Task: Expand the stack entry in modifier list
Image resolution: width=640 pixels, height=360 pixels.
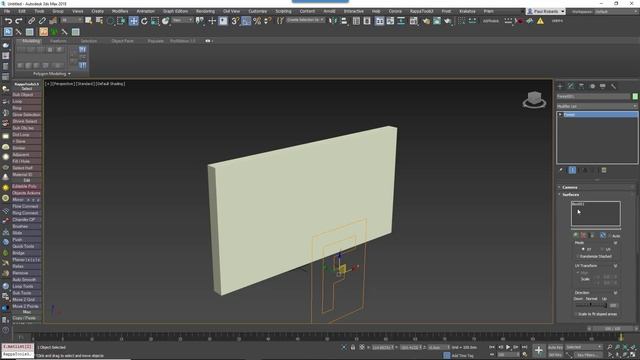Action: [560, 115]
